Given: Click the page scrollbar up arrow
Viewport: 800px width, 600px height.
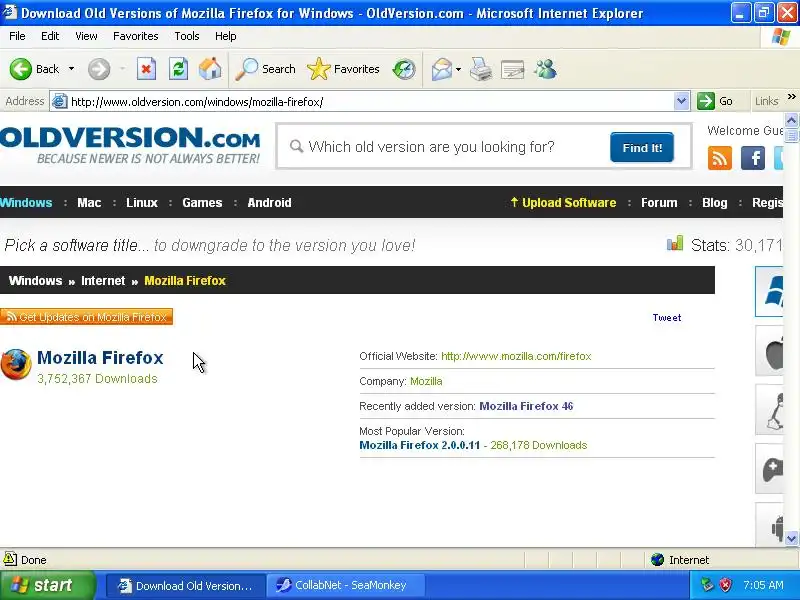Looking at the screenshot, I should point(791,120).
